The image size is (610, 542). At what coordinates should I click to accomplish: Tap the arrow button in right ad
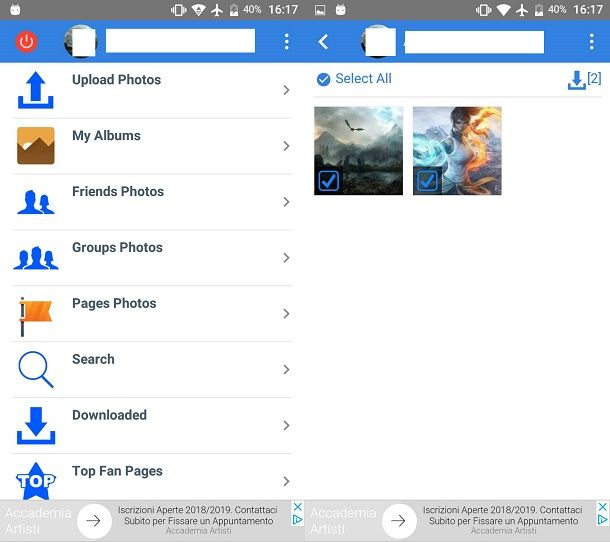(x=399, y=521)
